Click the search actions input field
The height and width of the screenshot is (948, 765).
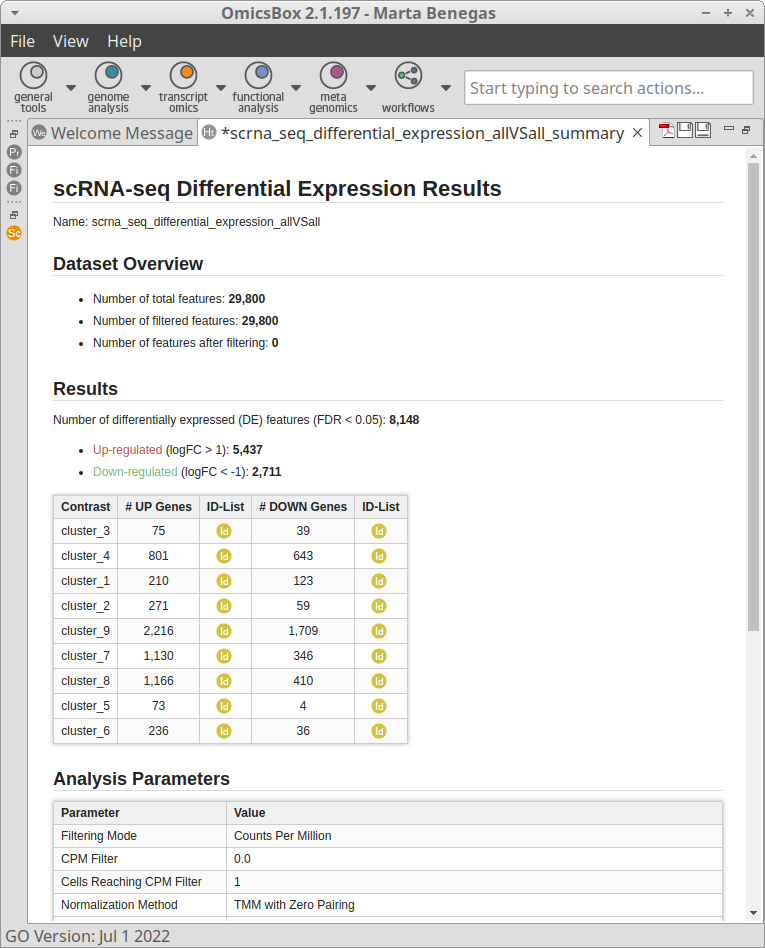click(x=608, y=88)
